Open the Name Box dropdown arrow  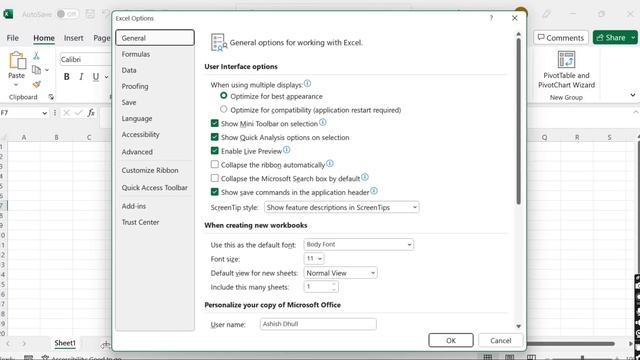[x=44, y=113]
